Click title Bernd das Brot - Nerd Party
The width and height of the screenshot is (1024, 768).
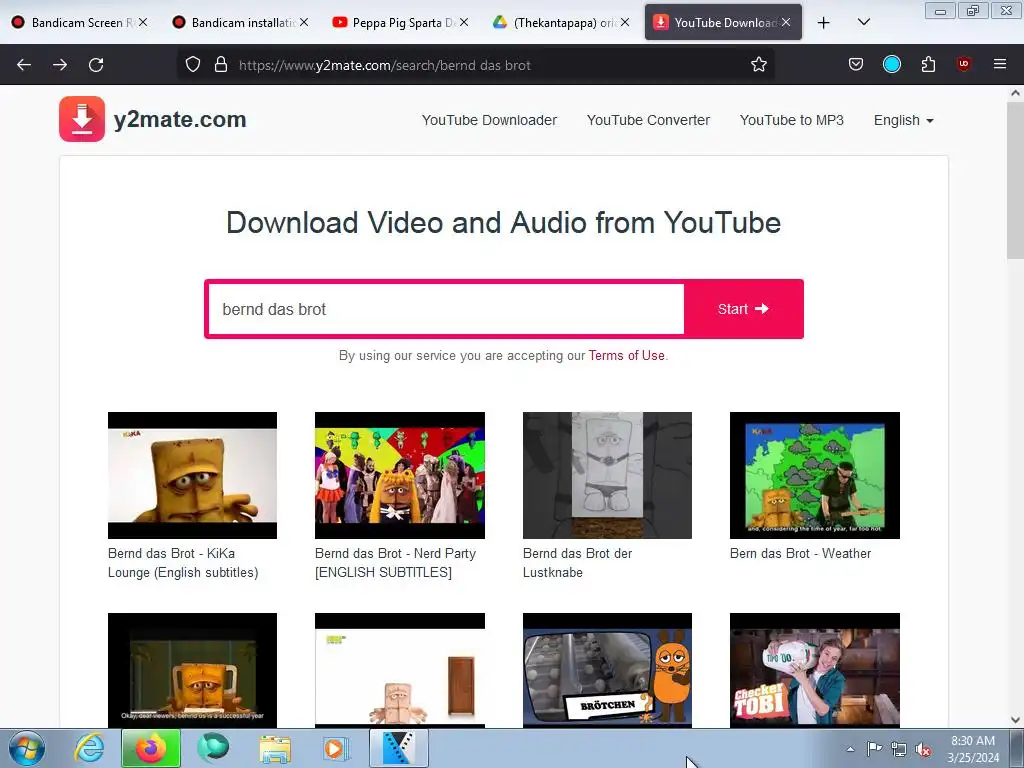(x=395, y=563)
